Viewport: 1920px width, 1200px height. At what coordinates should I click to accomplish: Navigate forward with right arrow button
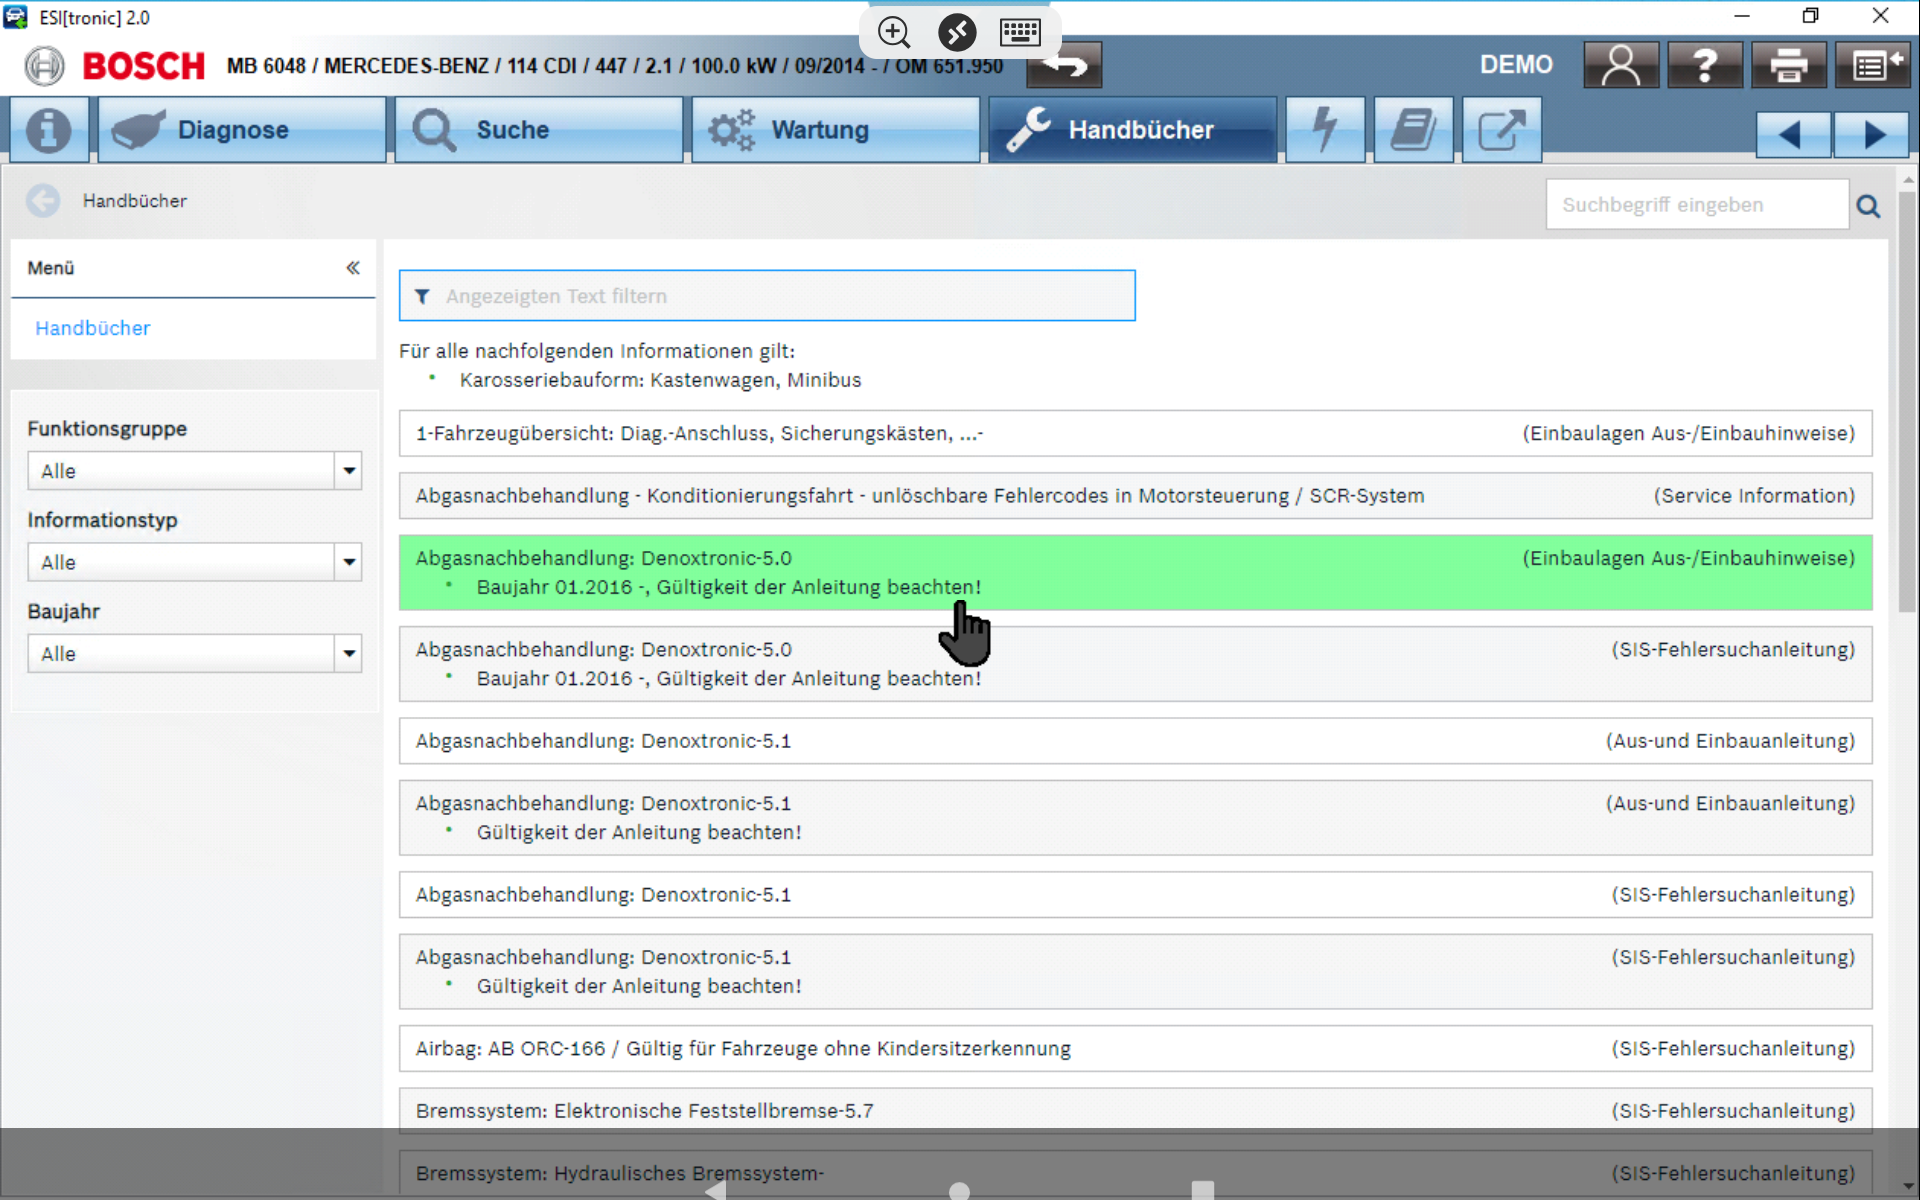pyautogui.click(x=1871, y=134)
